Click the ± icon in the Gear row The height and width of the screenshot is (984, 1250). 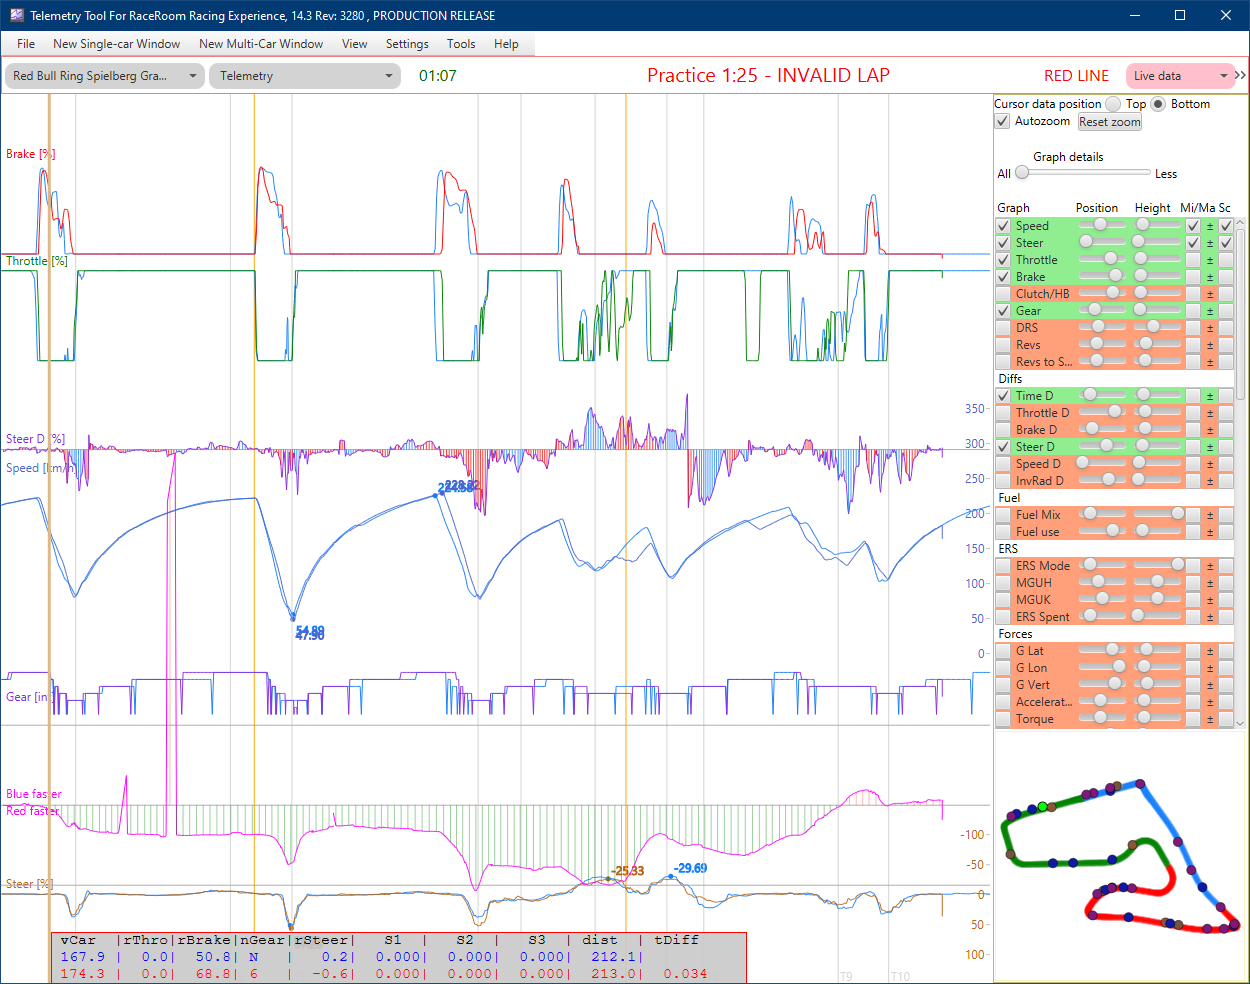1209,311
